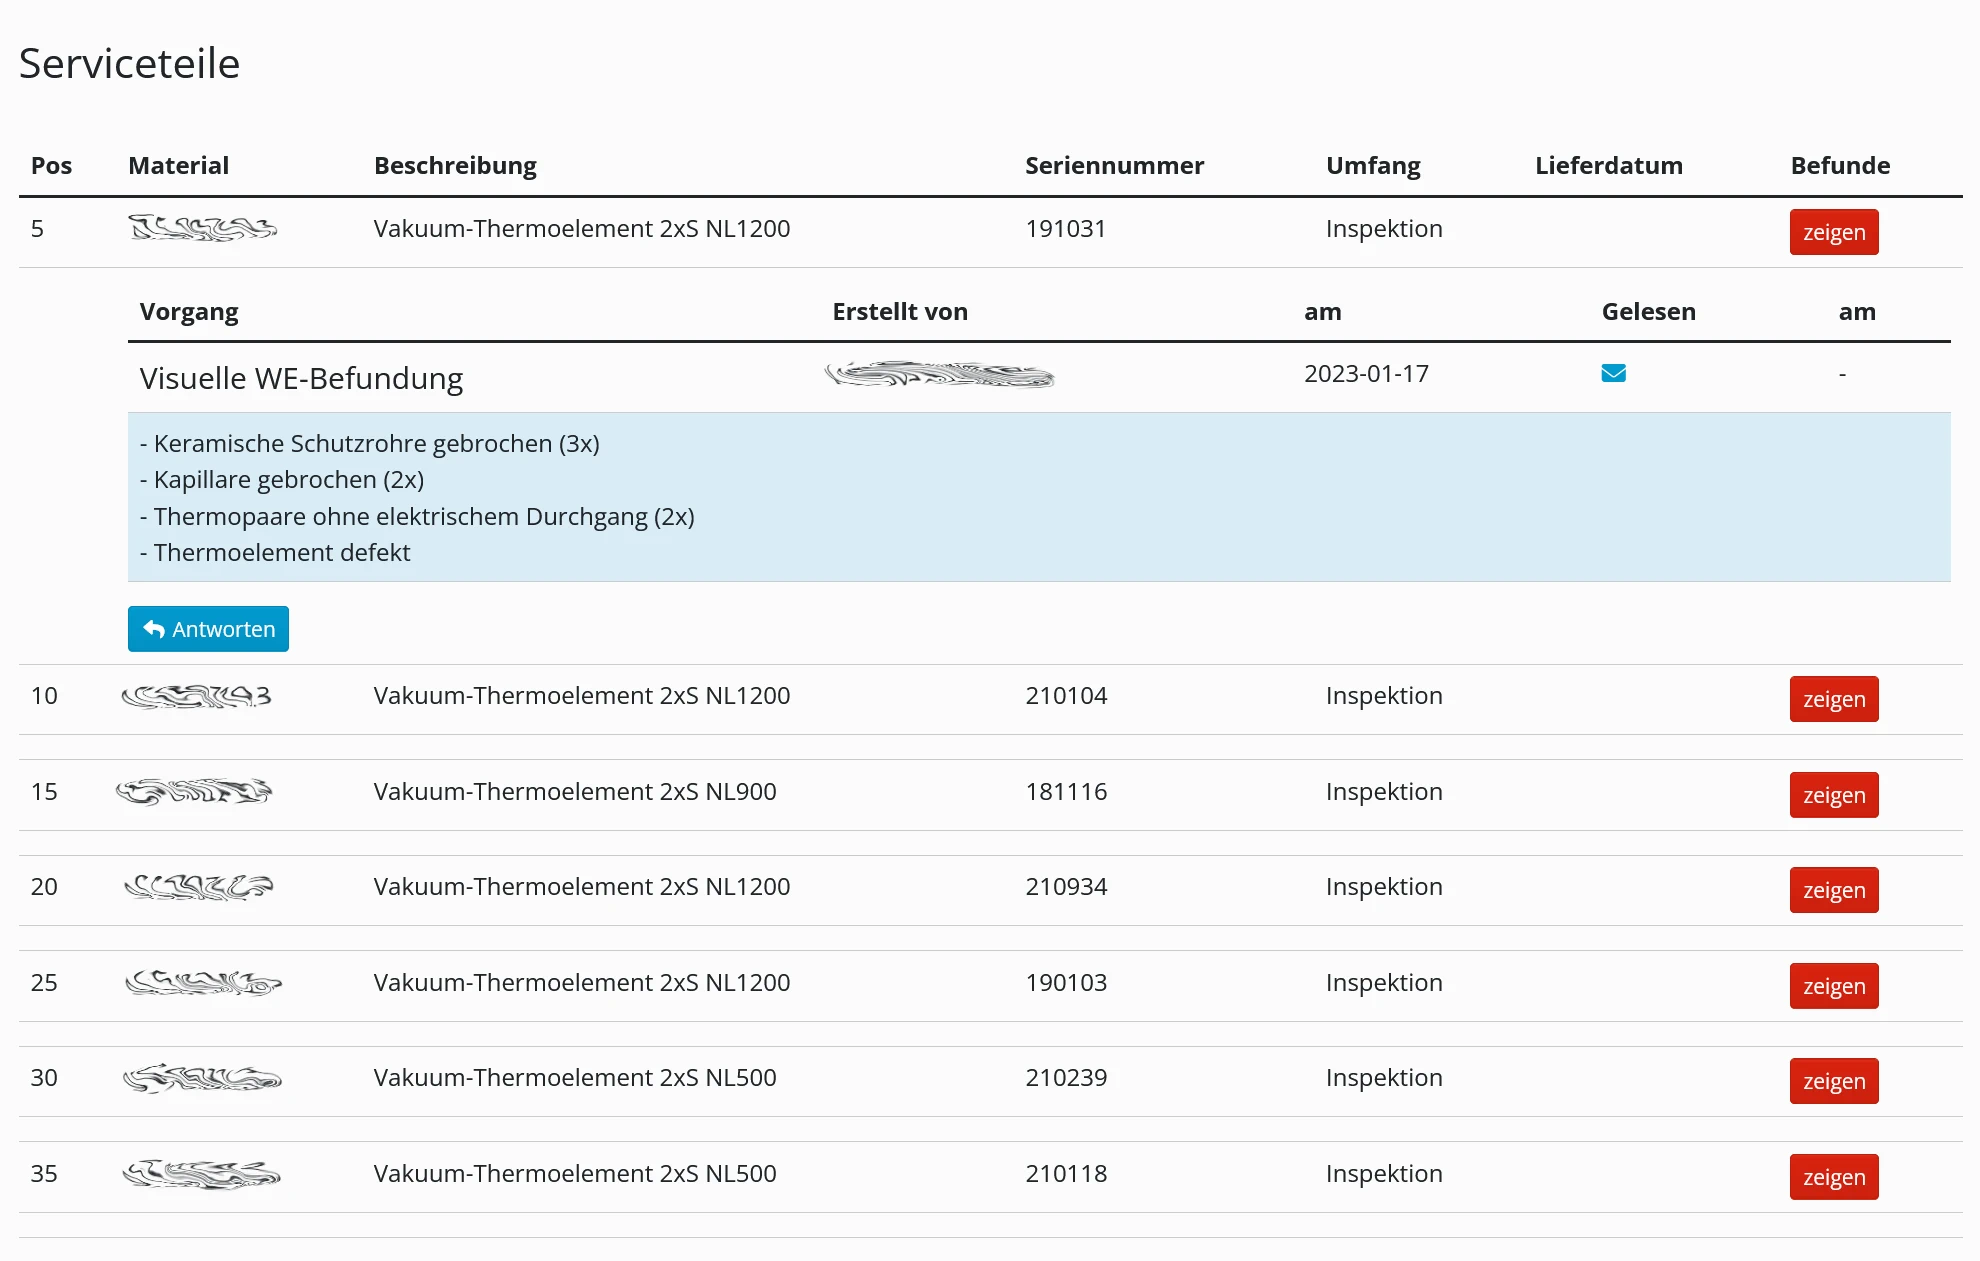Click the 'Thermopaare ohne elektrischem Durchgang' line
This screenshot has height=1261, width=1980.
point(417,517)
